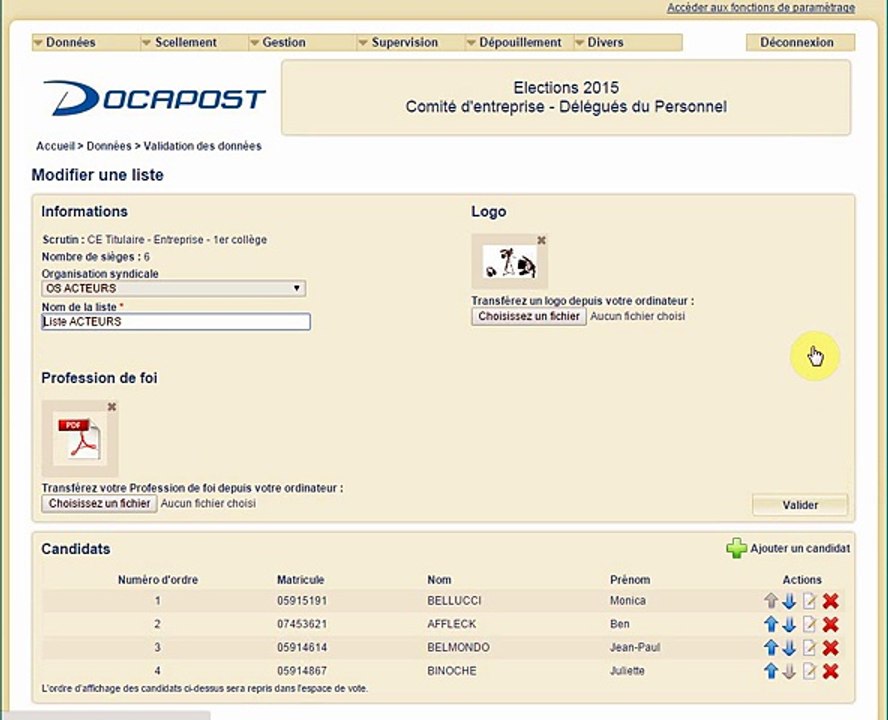This screenshot has width=888, height=720.
Task: Remove the Profession de foi PDF
Action: coord(112,407)
